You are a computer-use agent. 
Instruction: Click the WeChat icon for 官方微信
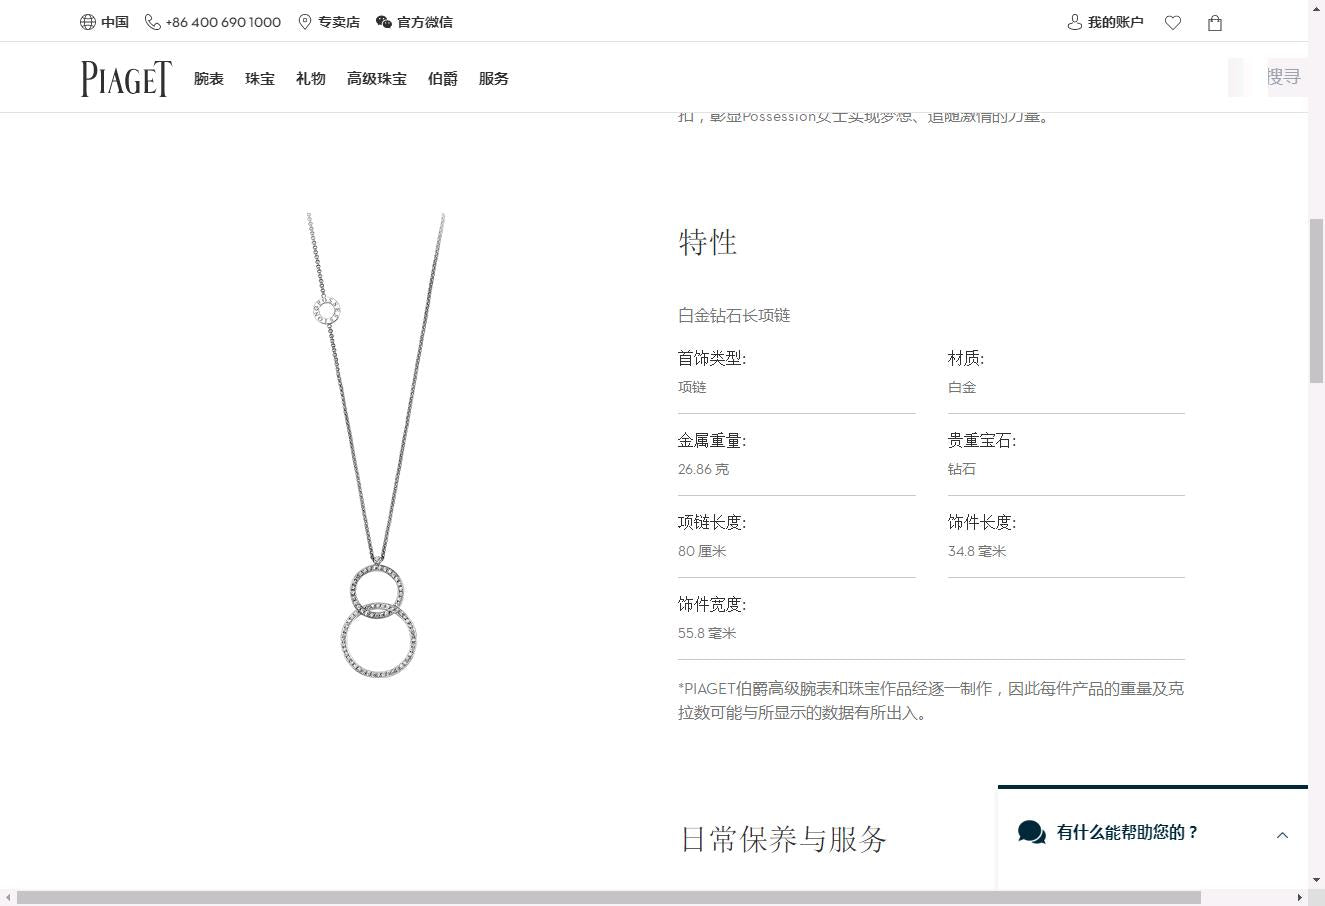pyautogui.click(x=384, y=22)
